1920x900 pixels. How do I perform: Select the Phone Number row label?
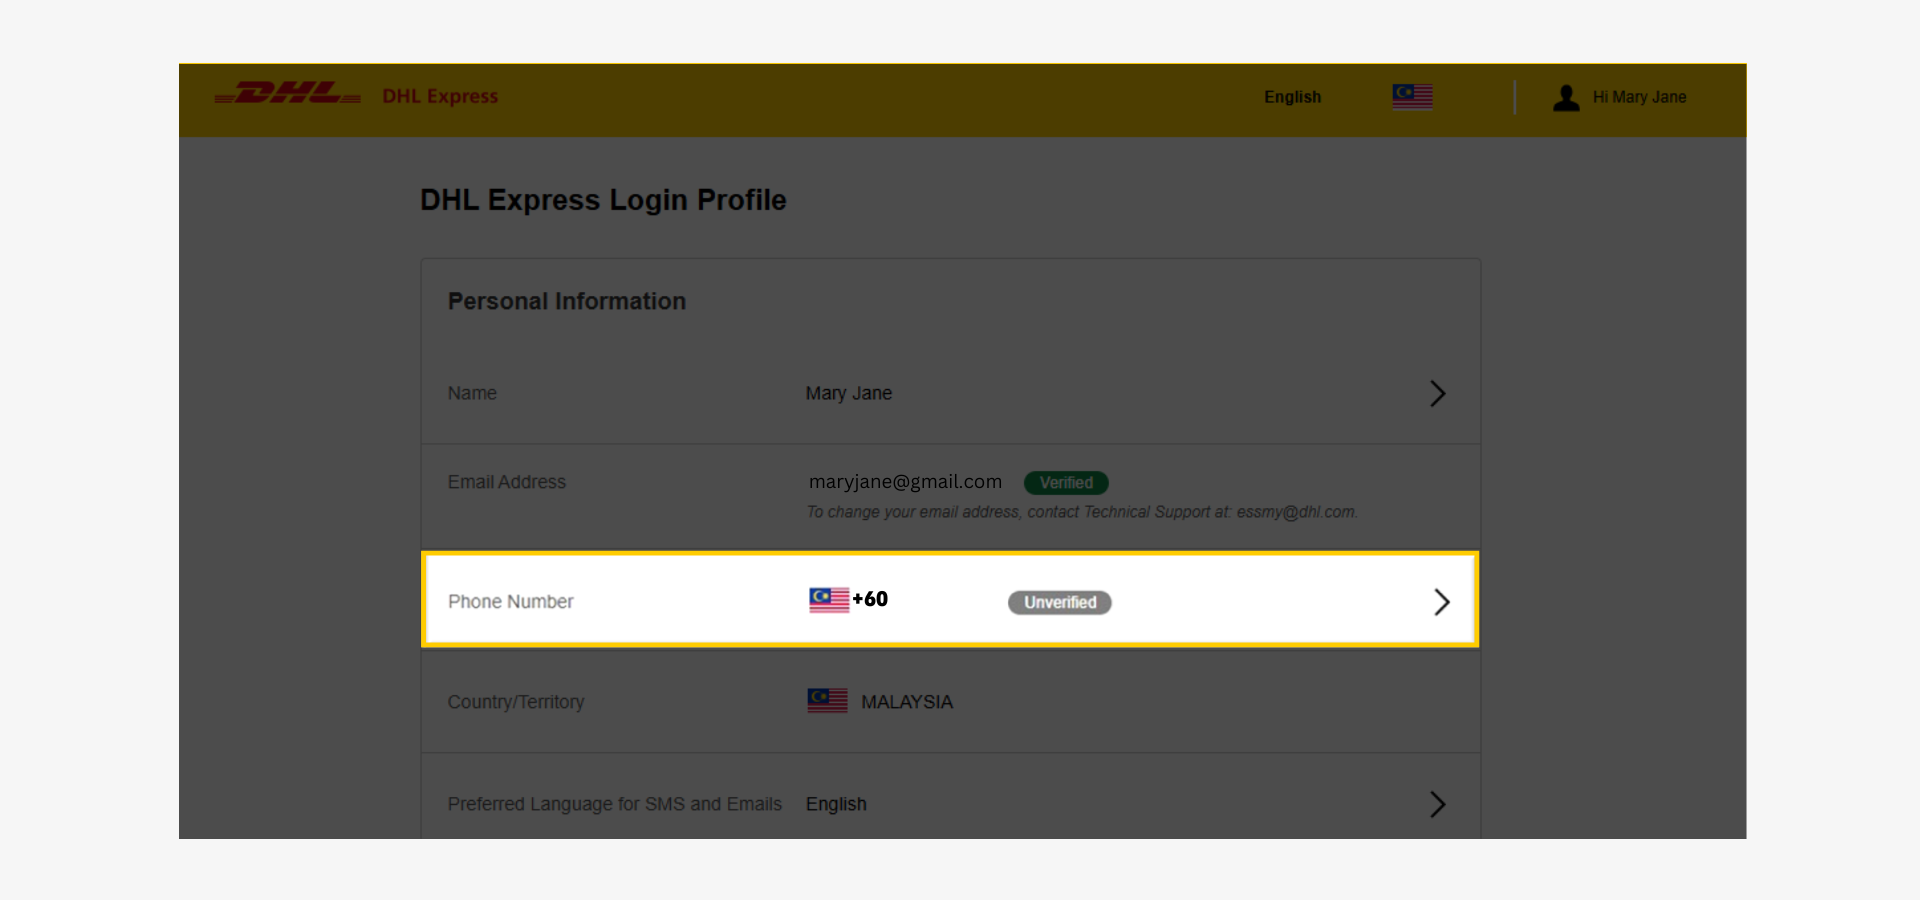tap(510, 602)
